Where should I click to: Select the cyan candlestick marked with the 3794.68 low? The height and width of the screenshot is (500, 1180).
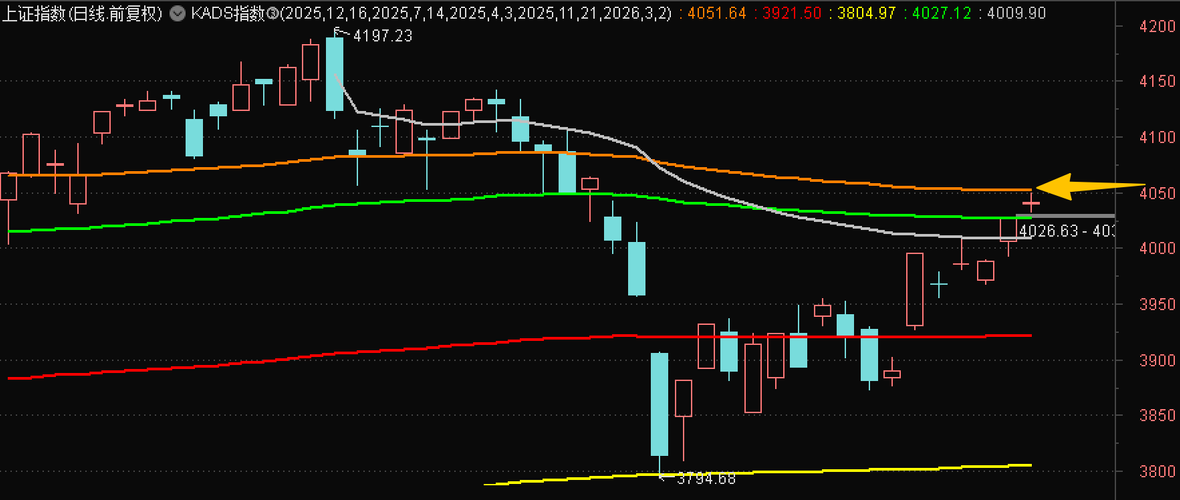tap(659, 404)
